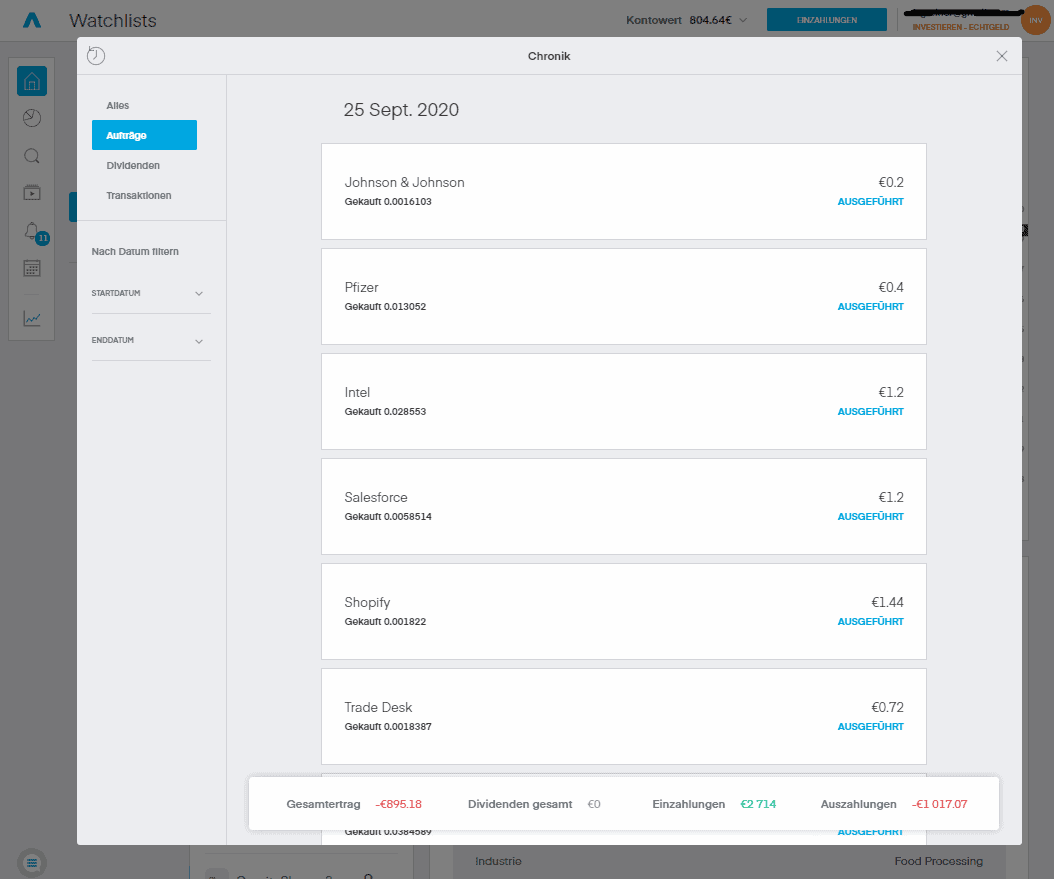1054x879 pixels.
Task: Open the video play icon in the sidebar
Action: (32, 193)
